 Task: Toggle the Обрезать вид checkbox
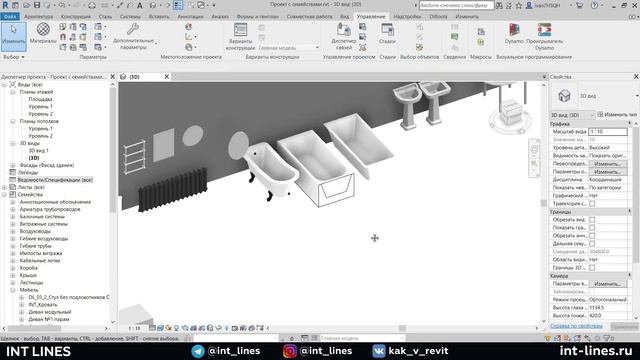pyautogui.click(x=592, y=220)
